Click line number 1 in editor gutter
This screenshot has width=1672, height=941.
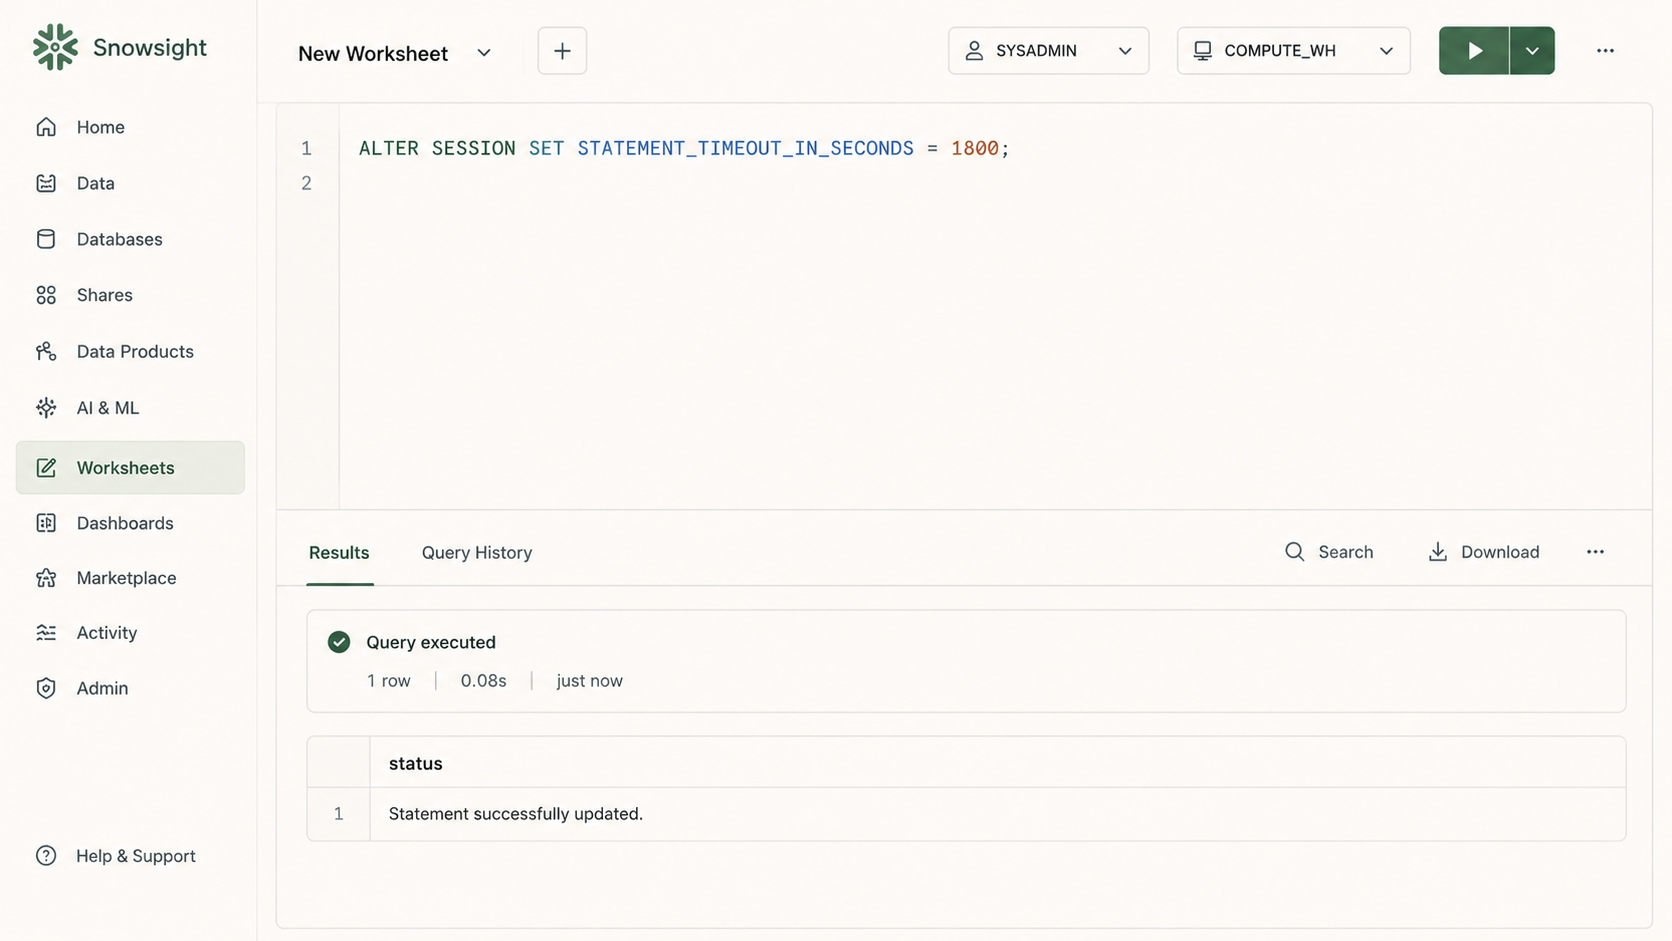coord(307,148)
